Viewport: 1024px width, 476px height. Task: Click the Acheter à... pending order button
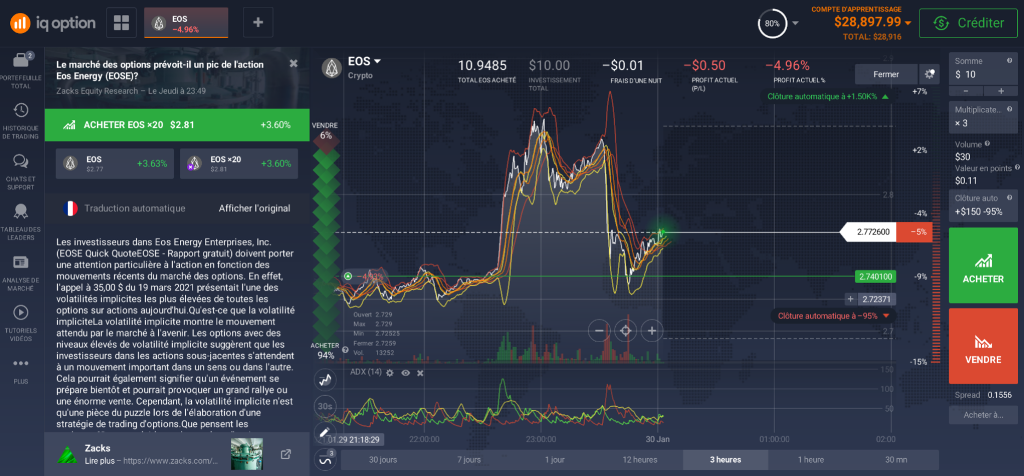click(983, 415)
